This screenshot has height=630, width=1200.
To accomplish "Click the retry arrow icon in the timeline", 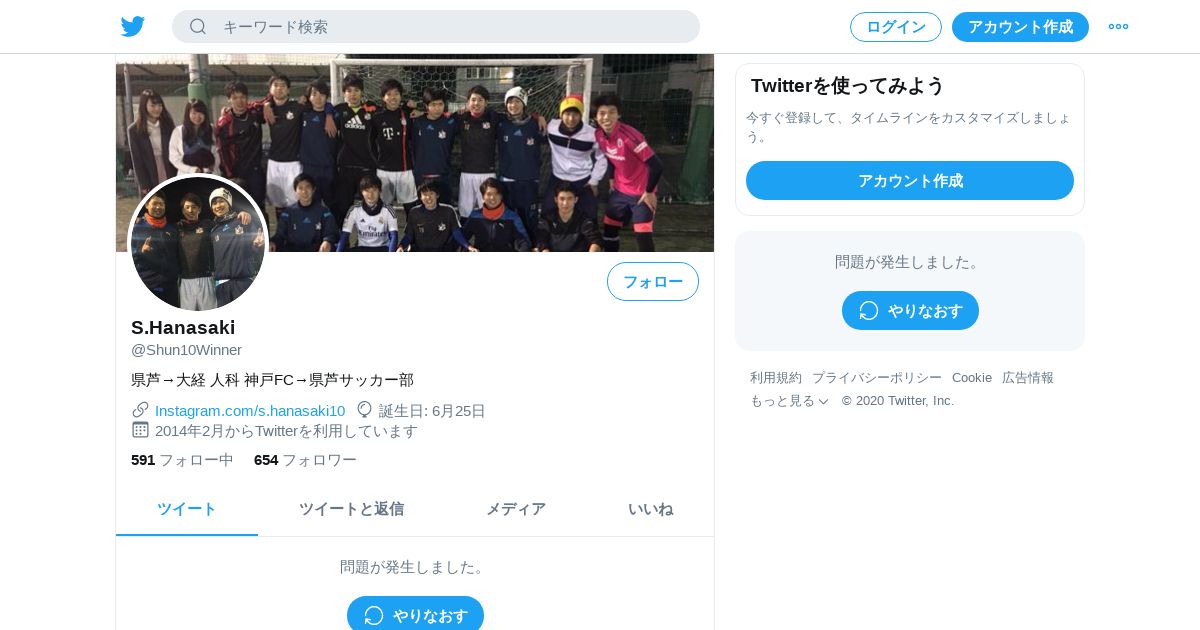I will (374, 615).
